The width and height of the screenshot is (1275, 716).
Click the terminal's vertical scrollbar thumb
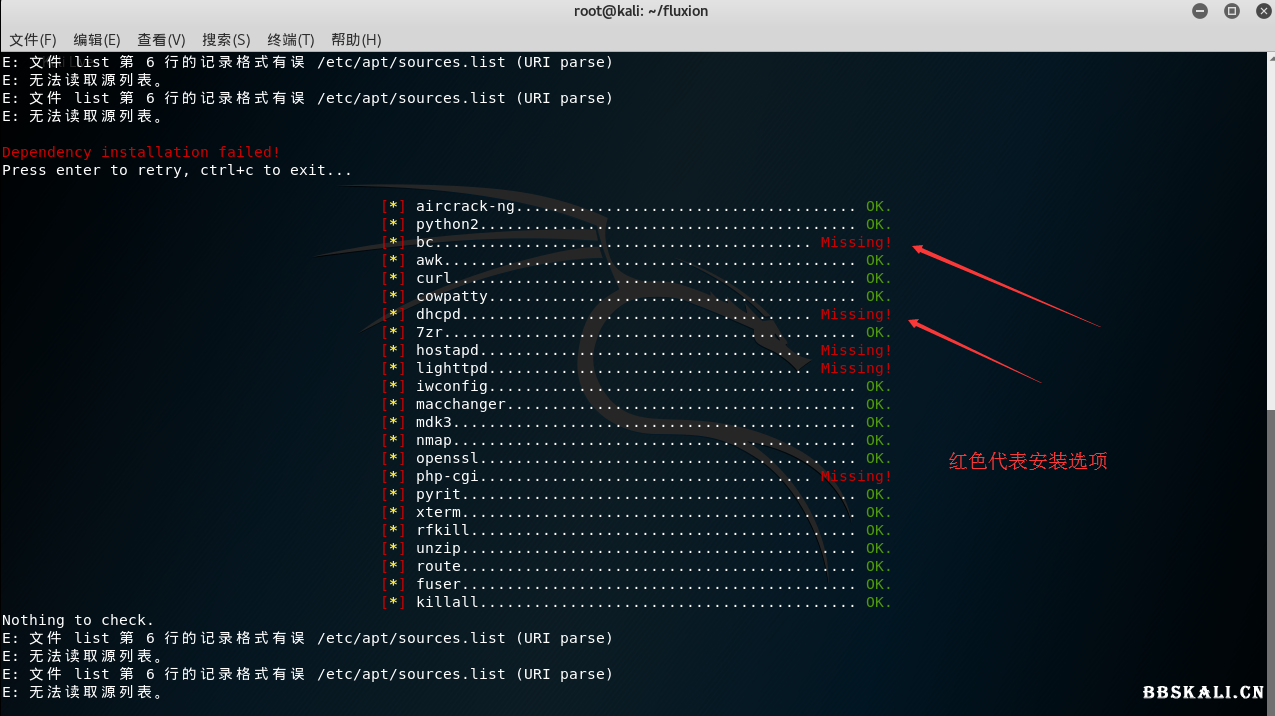click(1270, 560)
